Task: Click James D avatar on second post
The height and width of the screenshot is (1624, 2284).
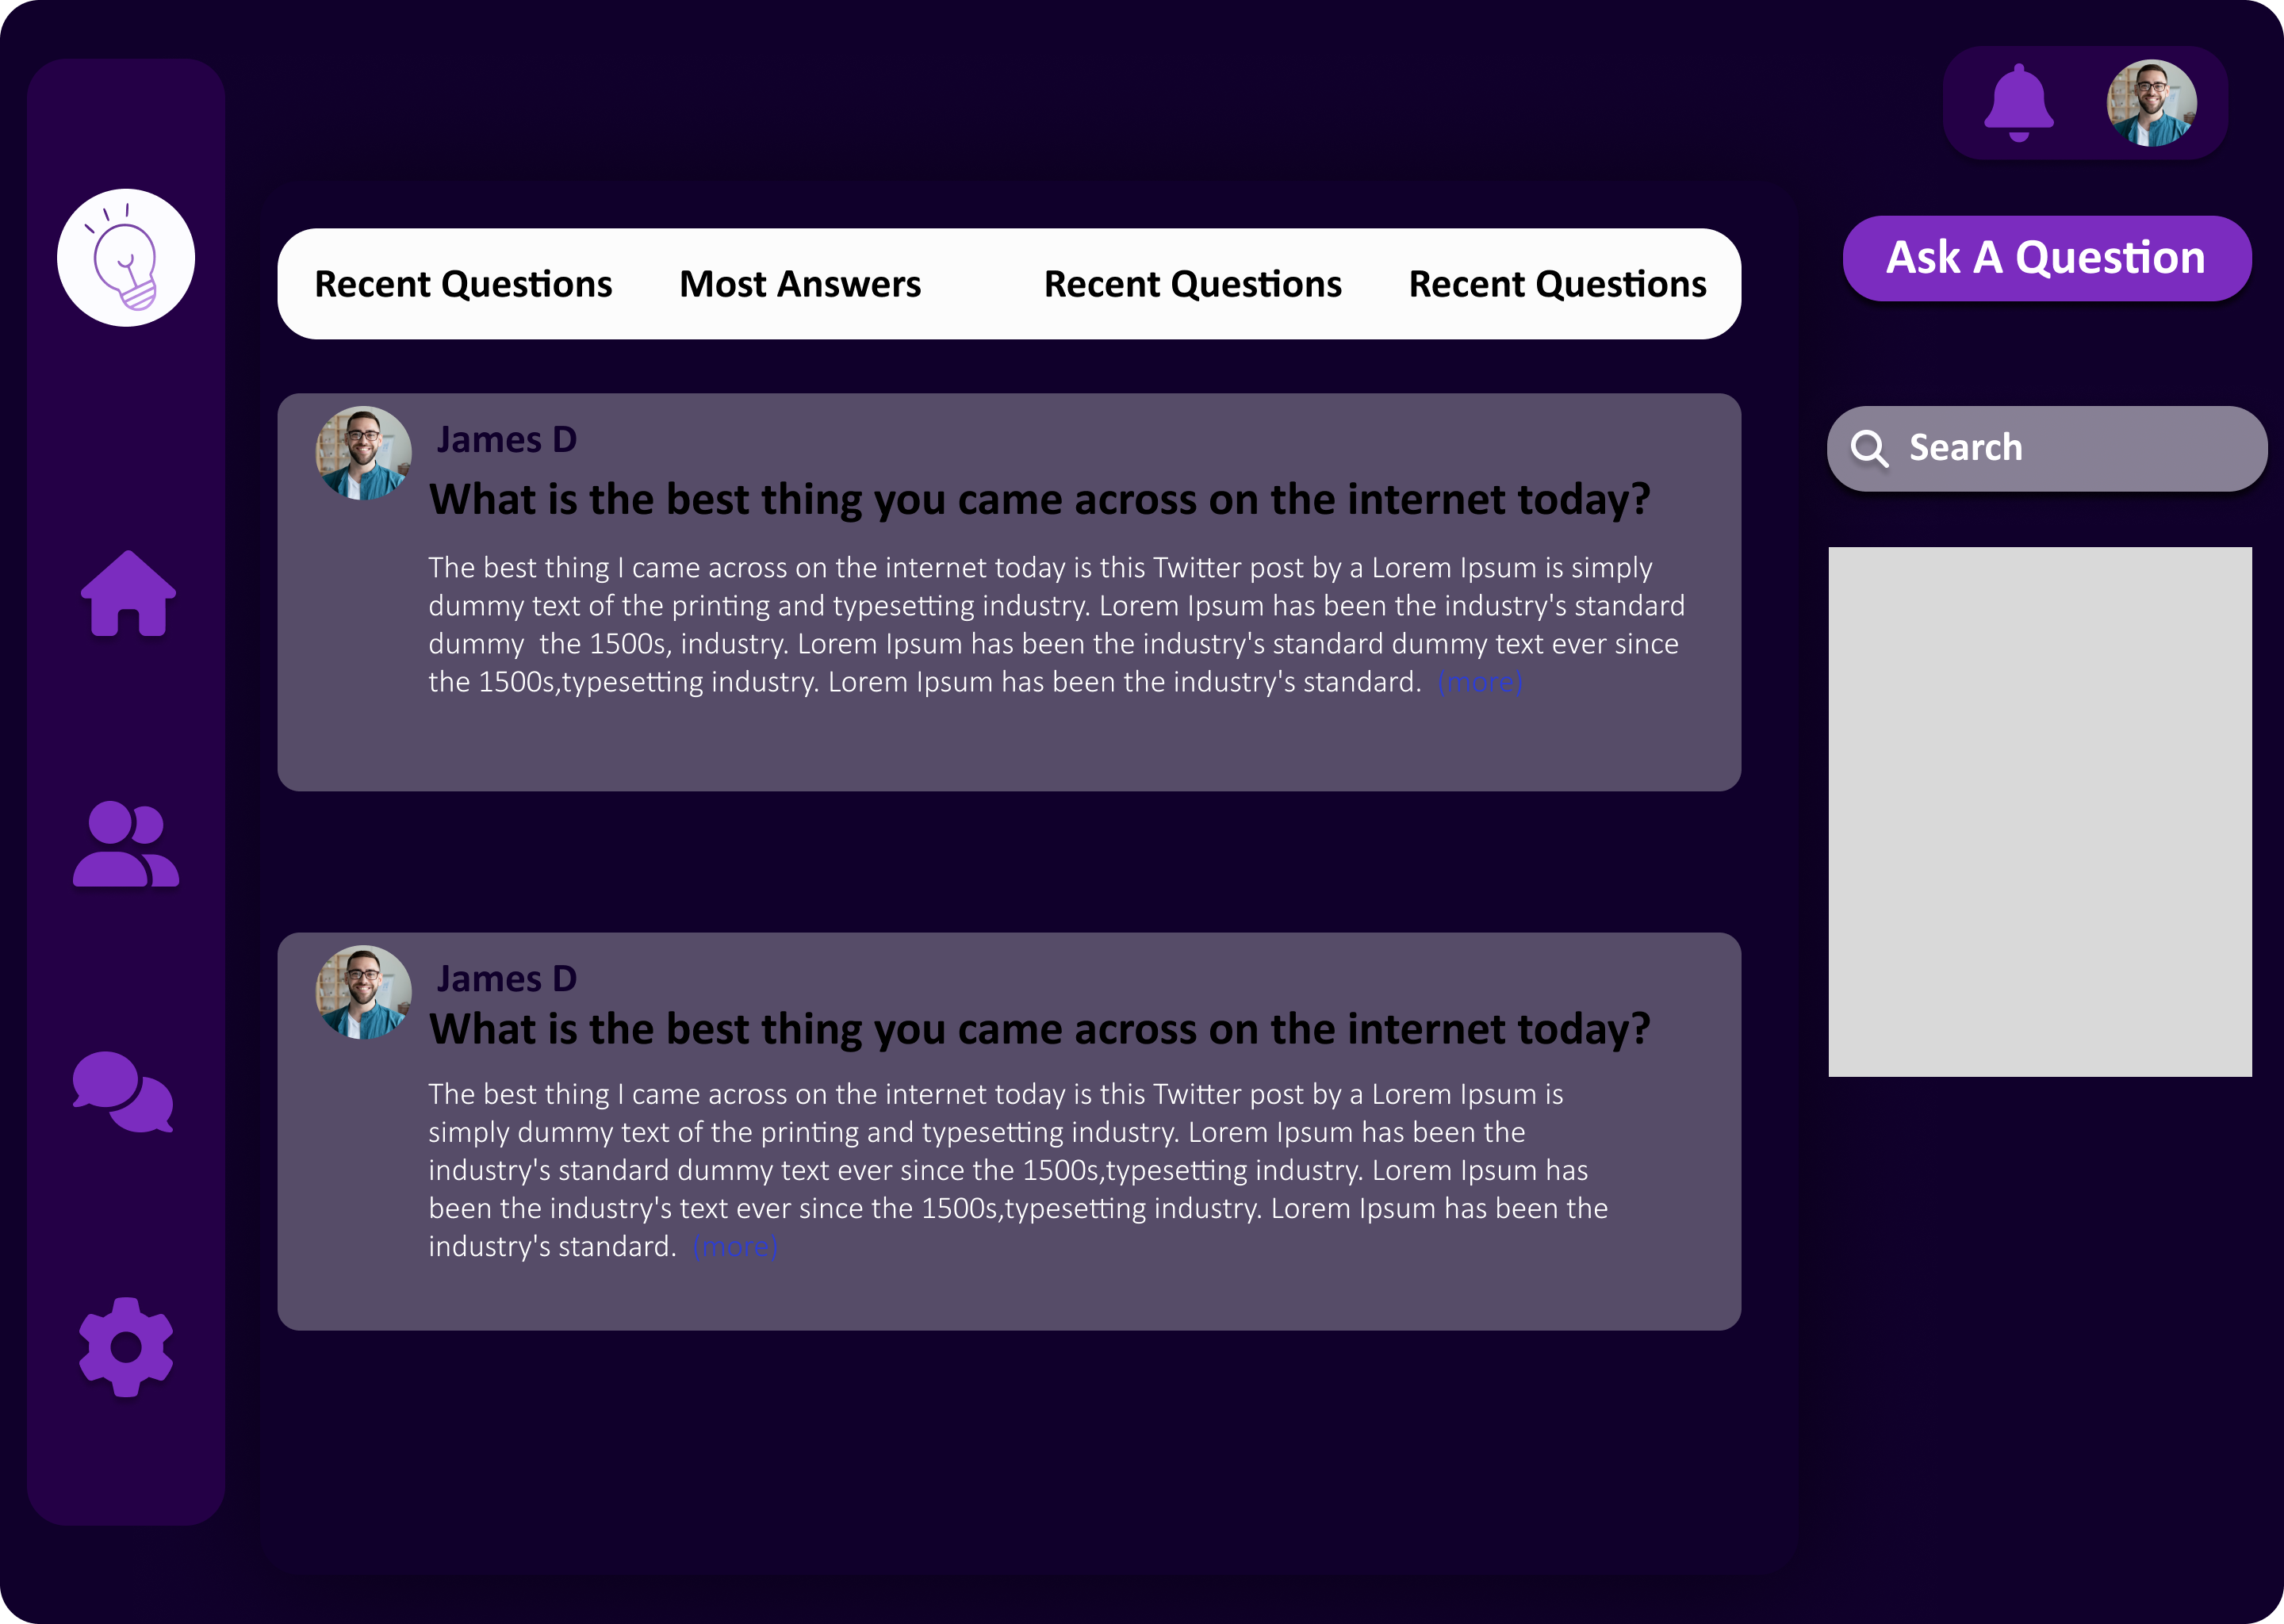Action: 363,993
